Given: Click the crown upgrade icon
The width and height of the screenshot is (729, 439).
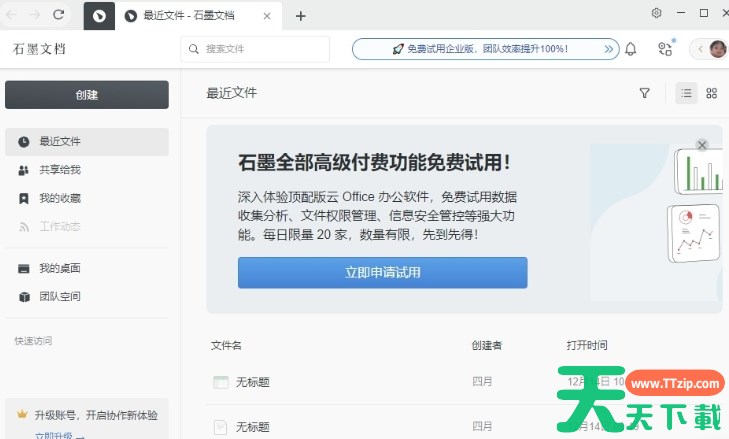Looking at the screenshot, I should [22, 414].
